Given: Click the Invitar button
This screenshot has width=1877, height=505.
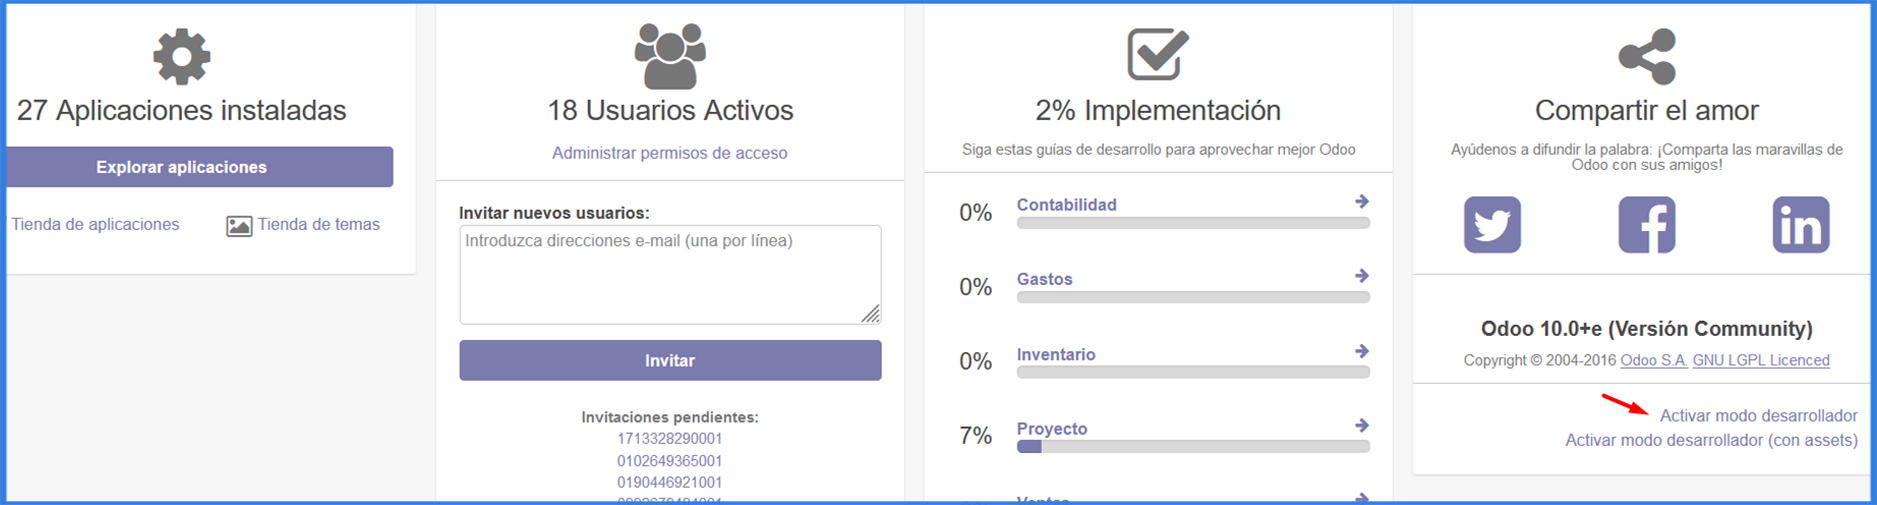Looking at the screenshot, I should click(x=670, y=360).
